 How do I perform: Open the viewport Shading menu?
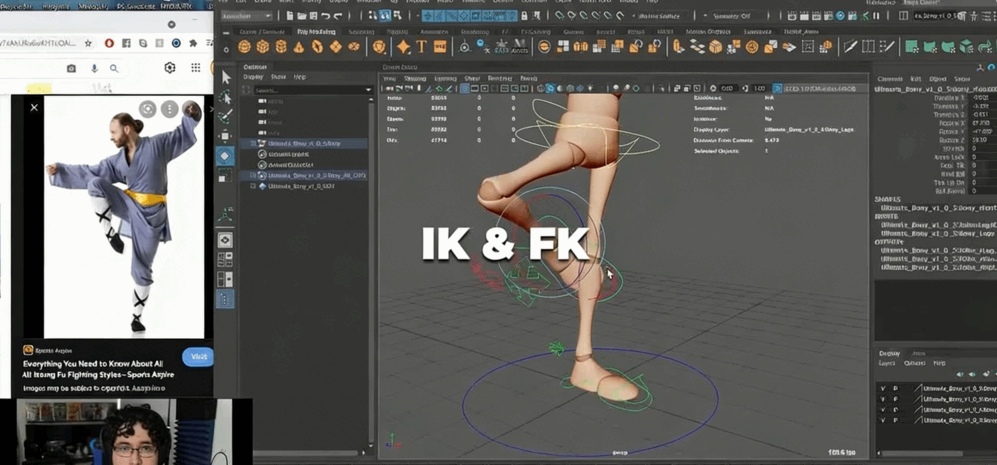414,78
